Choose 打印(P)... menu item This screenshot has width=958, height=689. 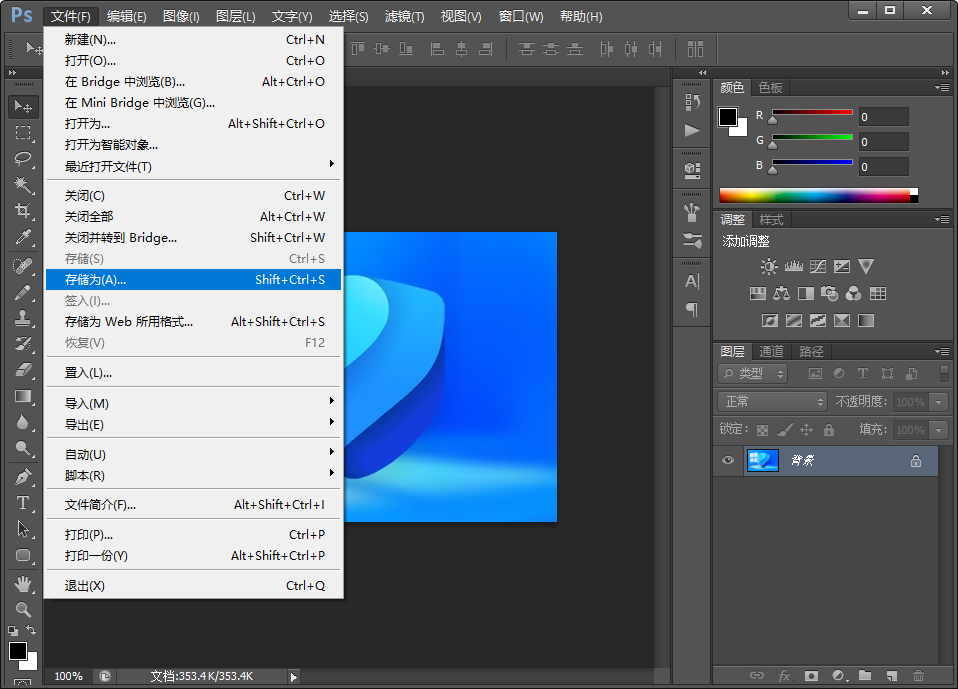coord(194,534)
